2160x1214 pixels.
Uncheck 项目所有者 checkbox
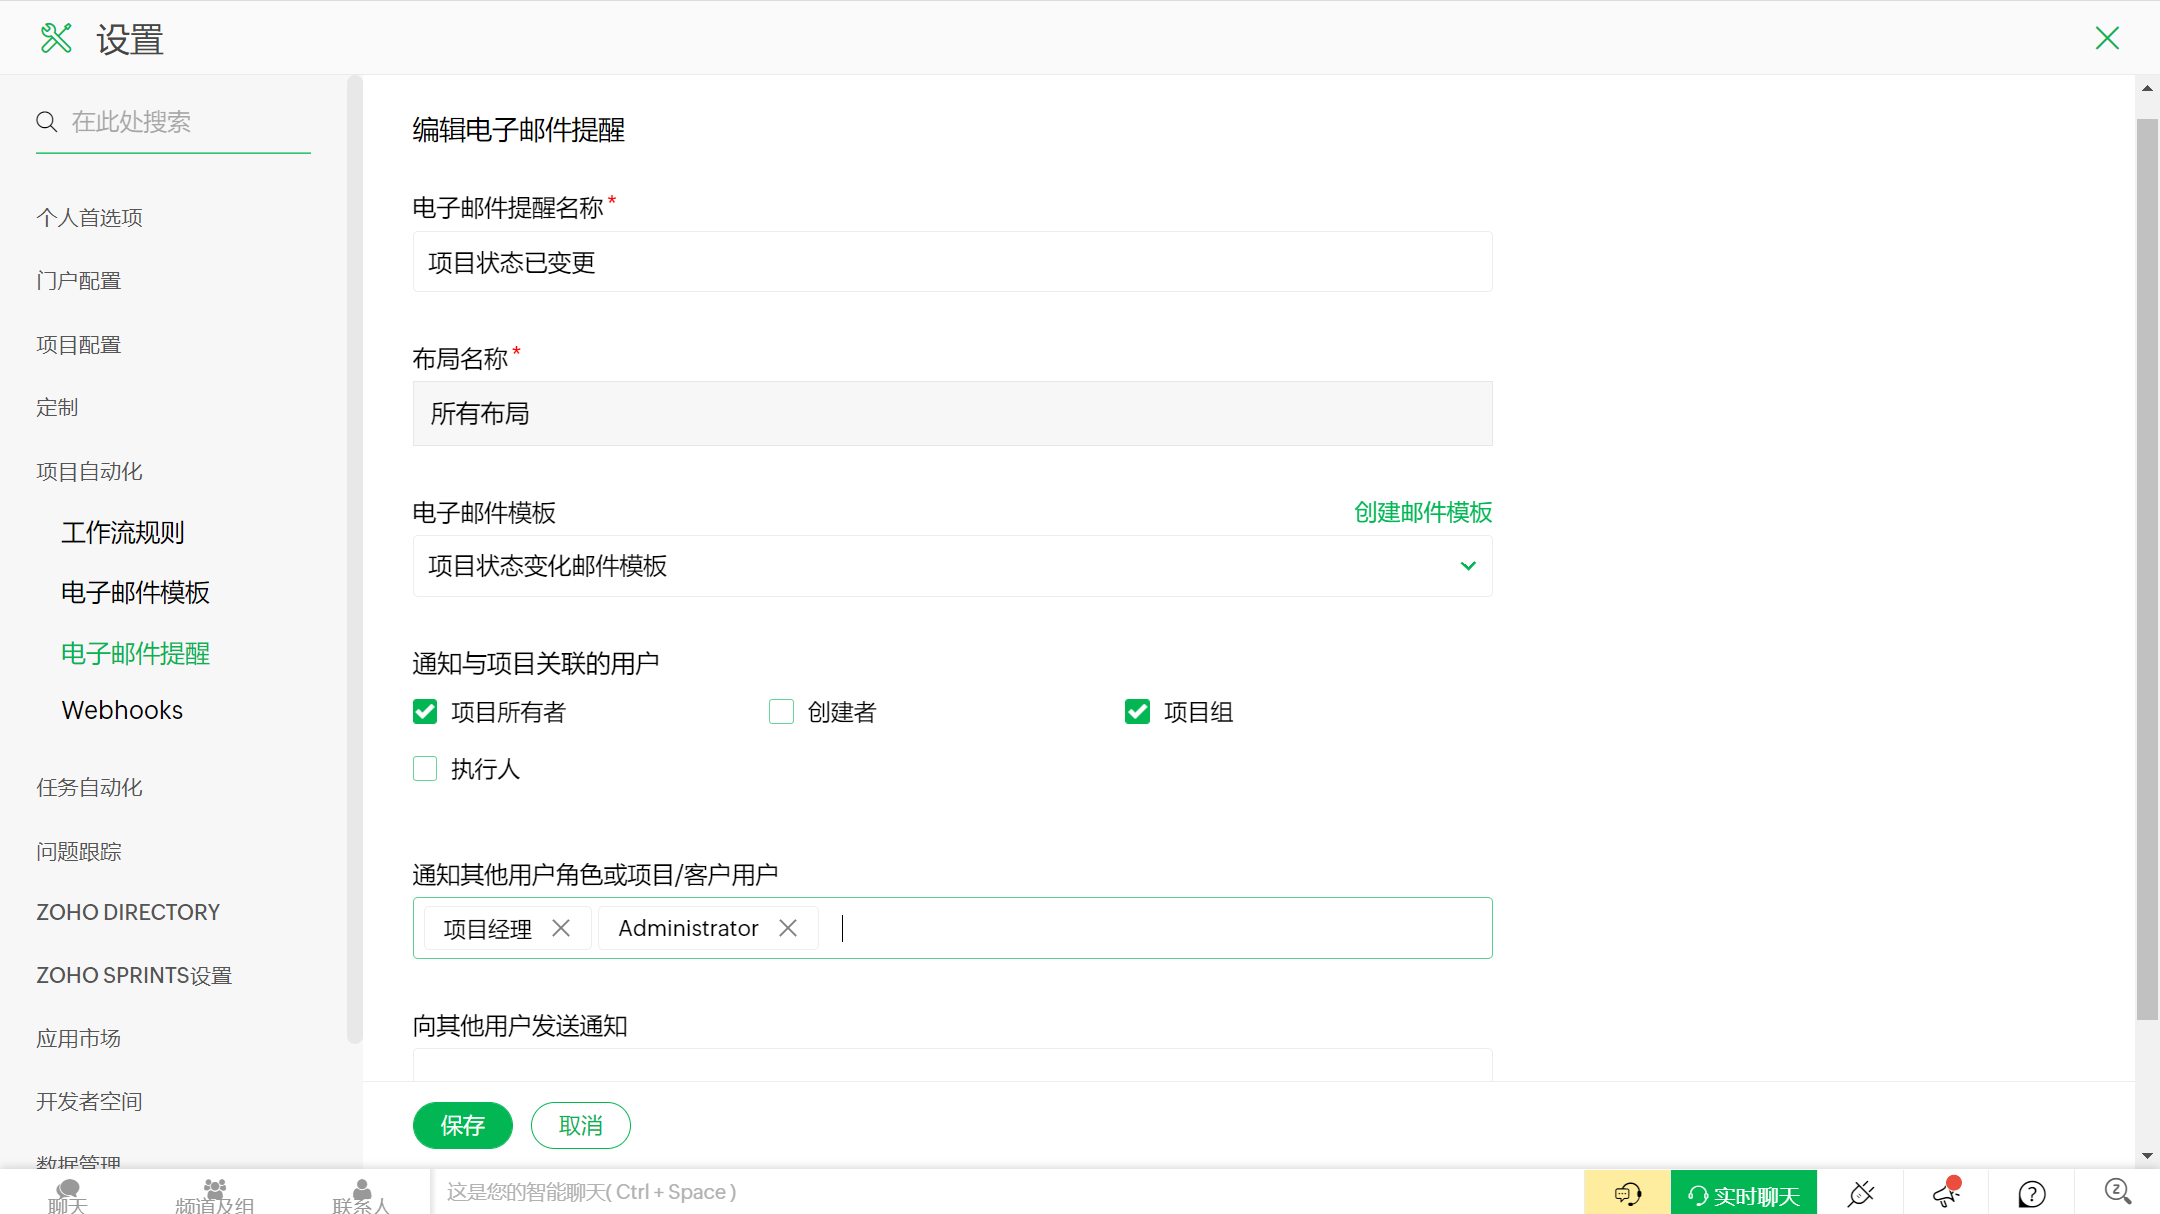pyautogui.click(x=425, y=712)
